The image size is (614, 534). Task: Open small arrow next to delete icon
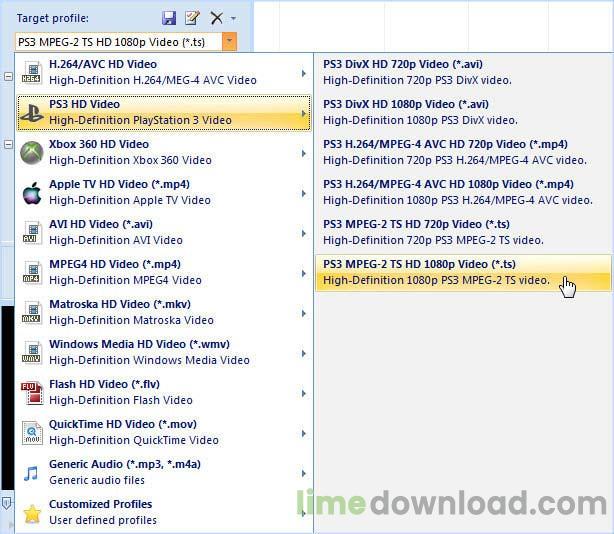233,18
